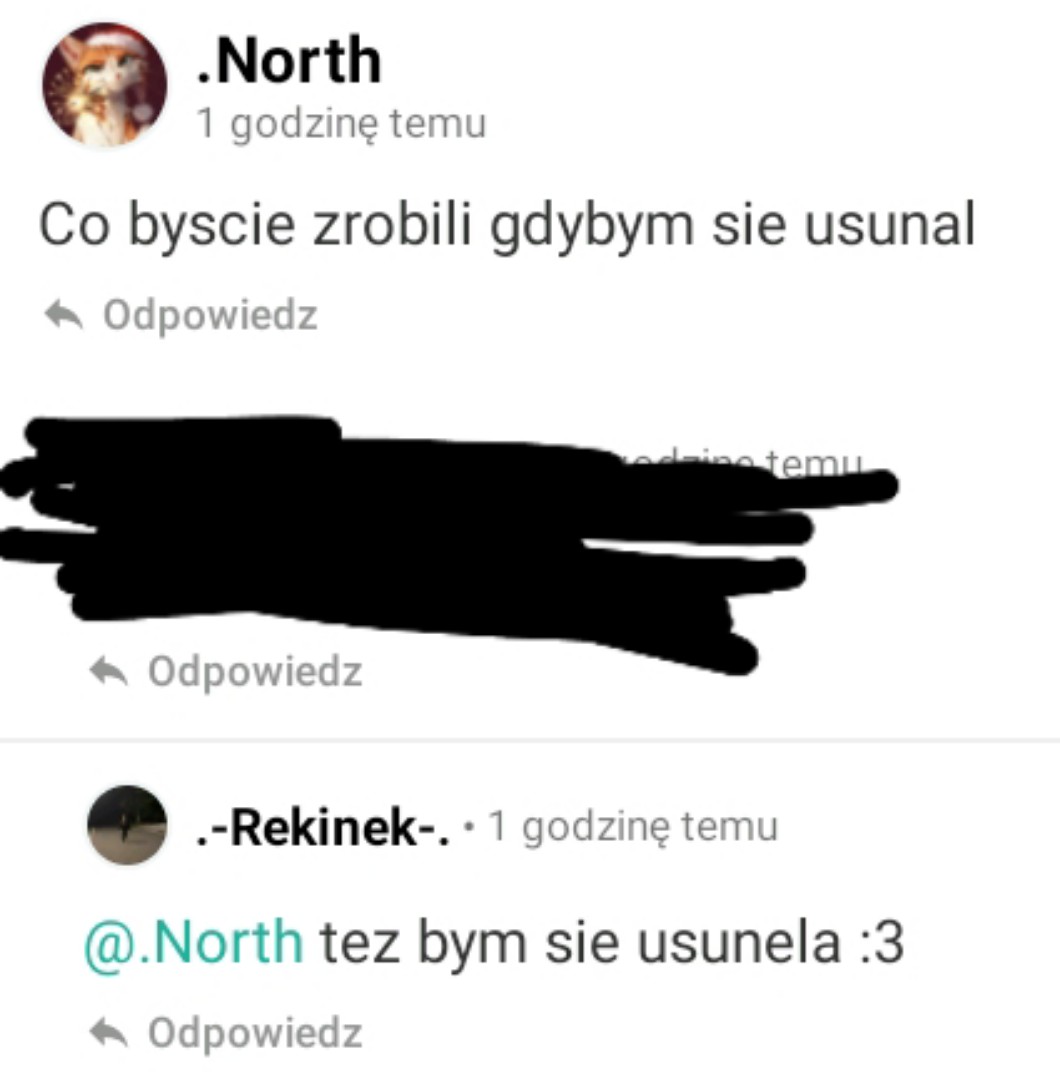Click reply arrow icon under .North's post
Image resolution: width=1060 pixels, height=1087 pixels.
click(x=64, y=315)
